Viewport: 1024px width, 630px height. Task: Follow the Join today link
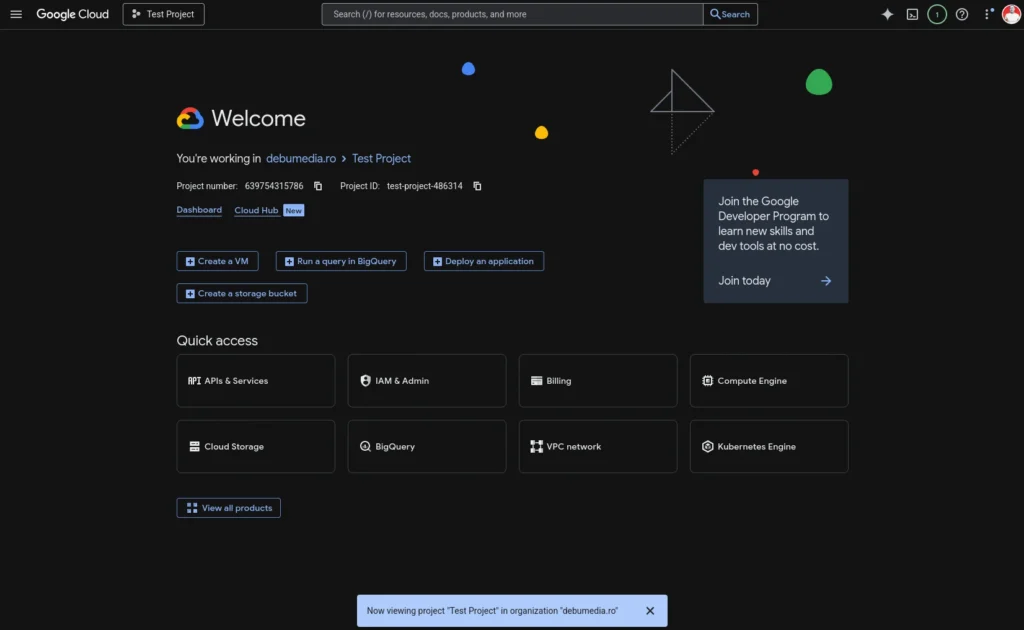743,281
